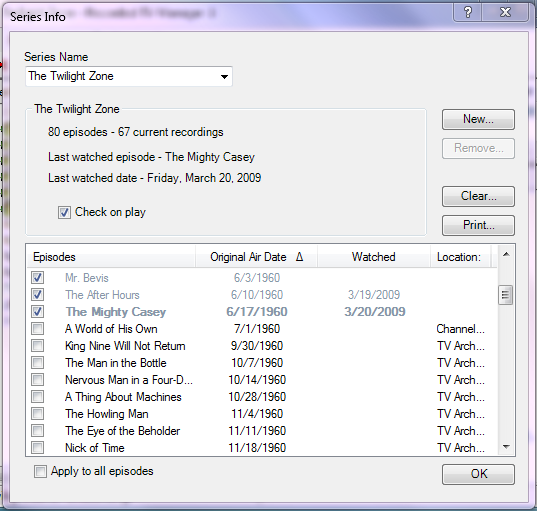The width and height of the screenshot is (537, 511).
Task: Click the New... button
Action: (478, 119)
